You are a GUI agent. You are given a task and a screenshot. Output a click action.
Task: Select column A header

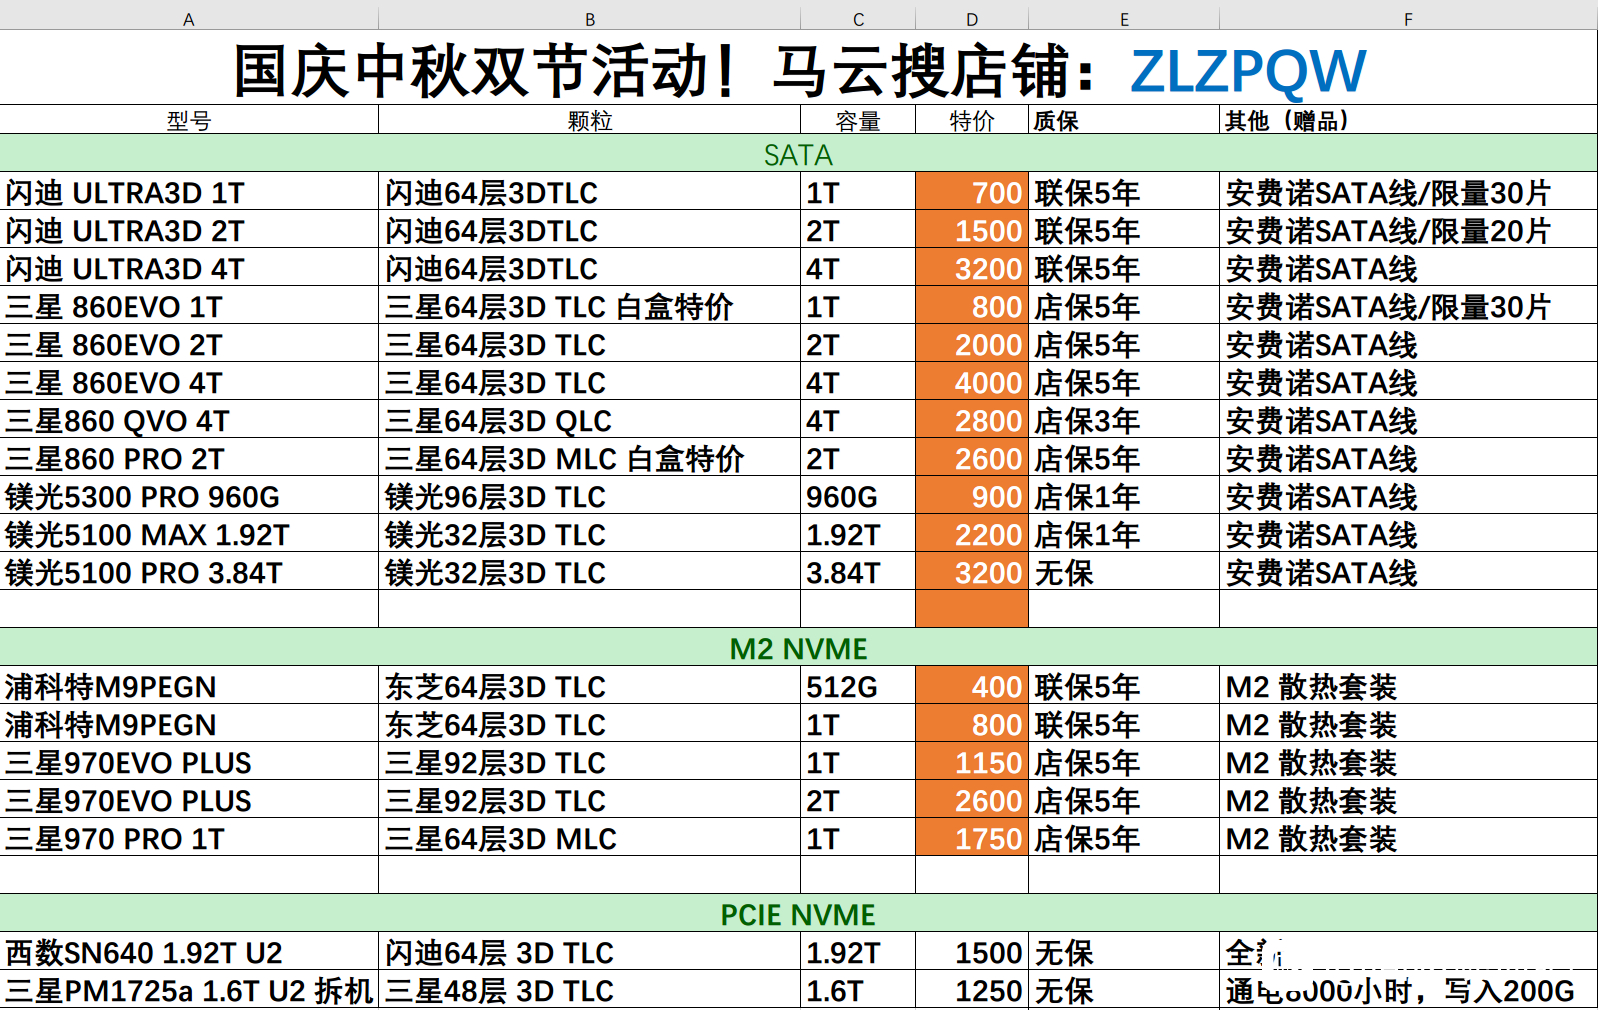point(189,19)
